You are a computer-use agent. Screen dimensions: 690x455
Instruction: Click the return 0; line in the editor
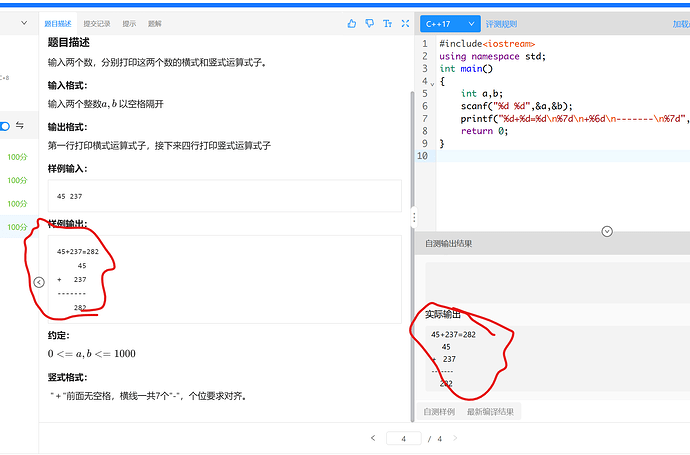coord(484,131)
